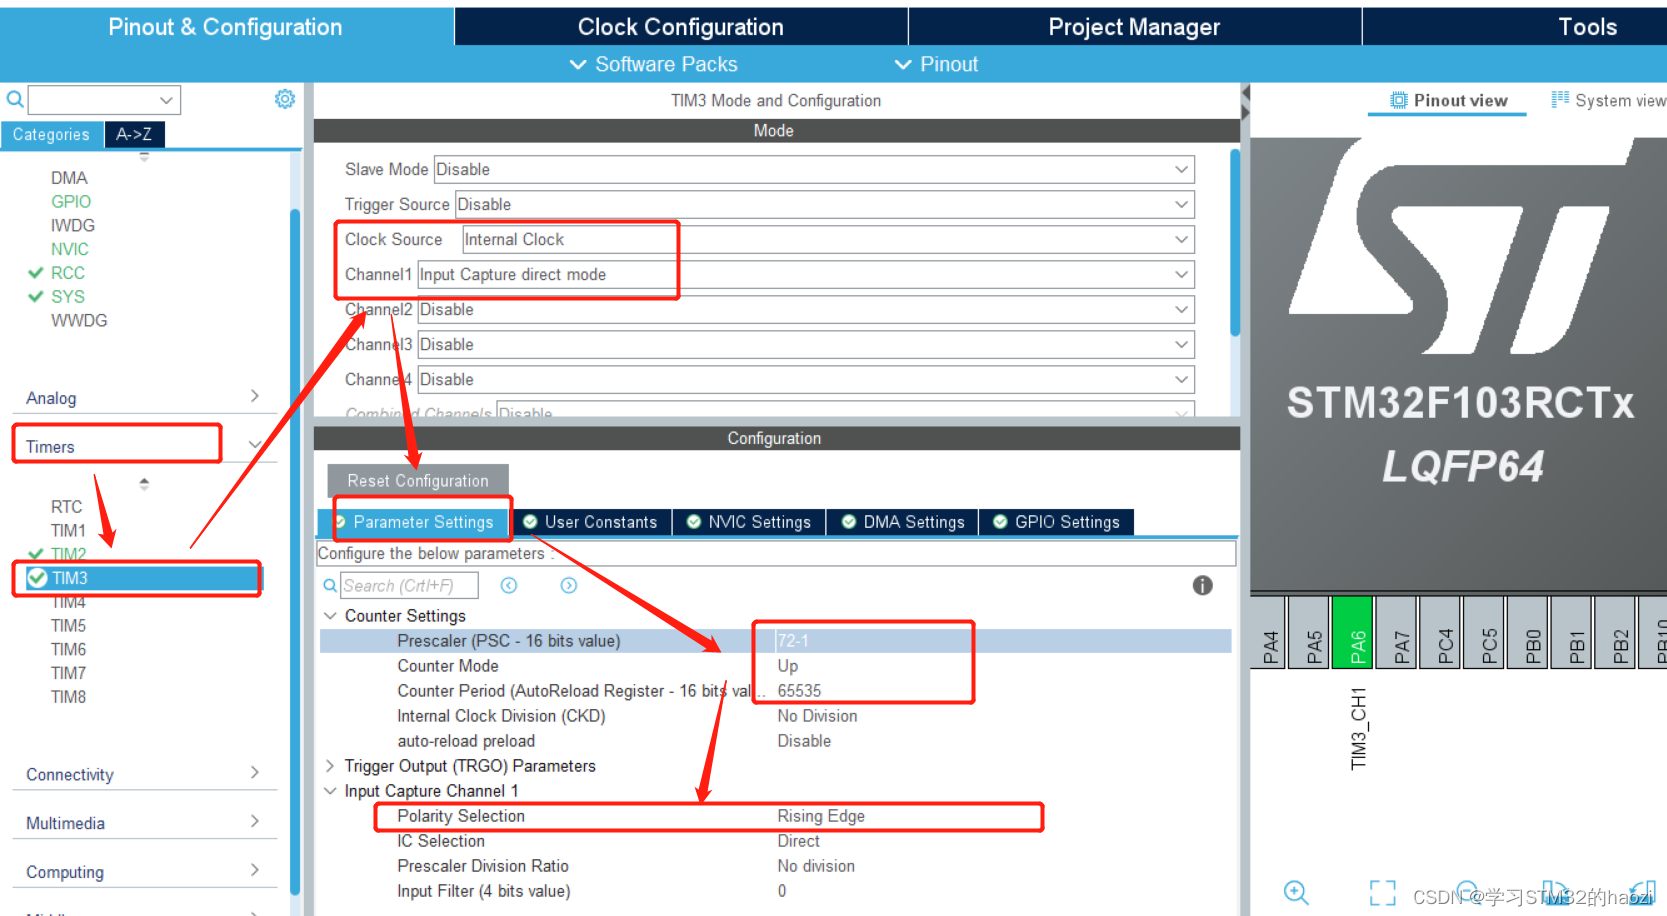Expand Trigger Output (TRGO) Parameters

pos(330,765)
